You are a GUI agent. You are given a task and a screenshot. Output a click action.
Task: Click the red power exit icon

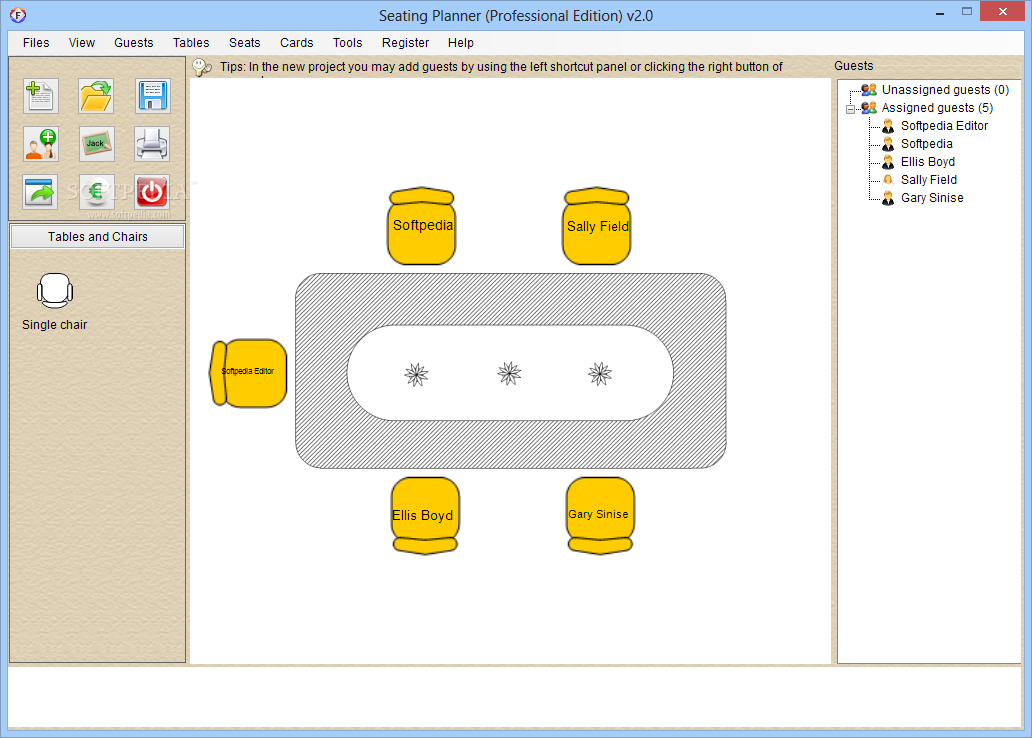point(152,192)
